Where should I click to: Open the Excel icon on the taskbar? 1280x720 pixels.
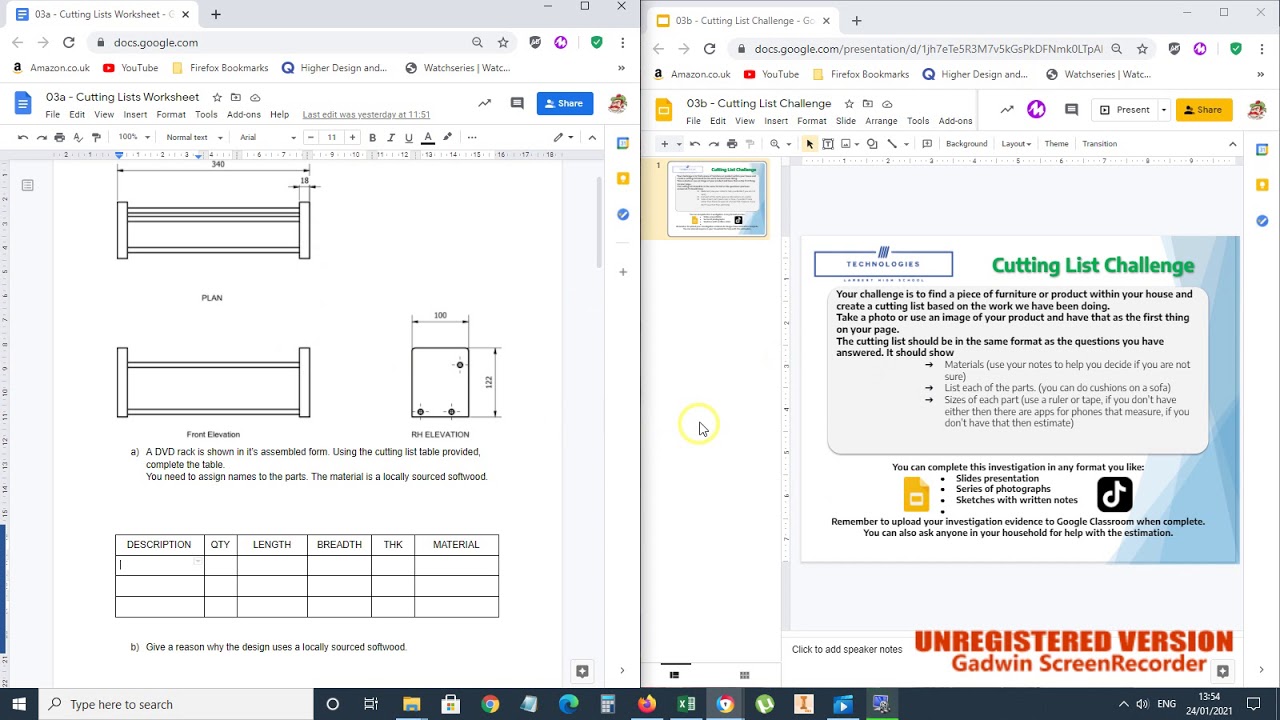686,704
